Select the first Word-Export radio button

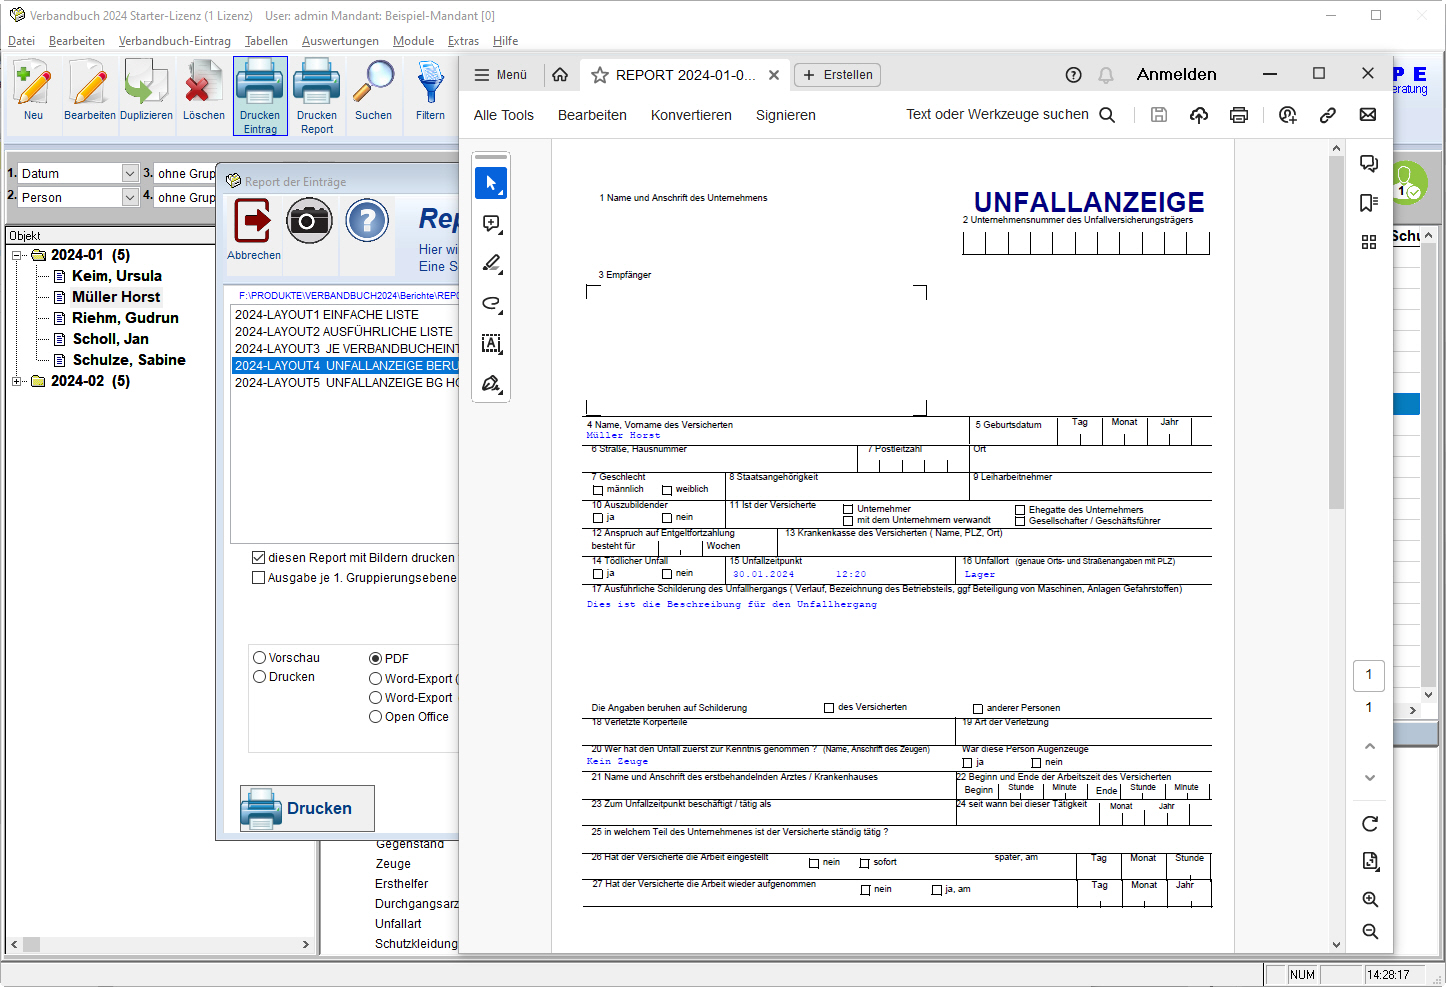coord(376,679)
